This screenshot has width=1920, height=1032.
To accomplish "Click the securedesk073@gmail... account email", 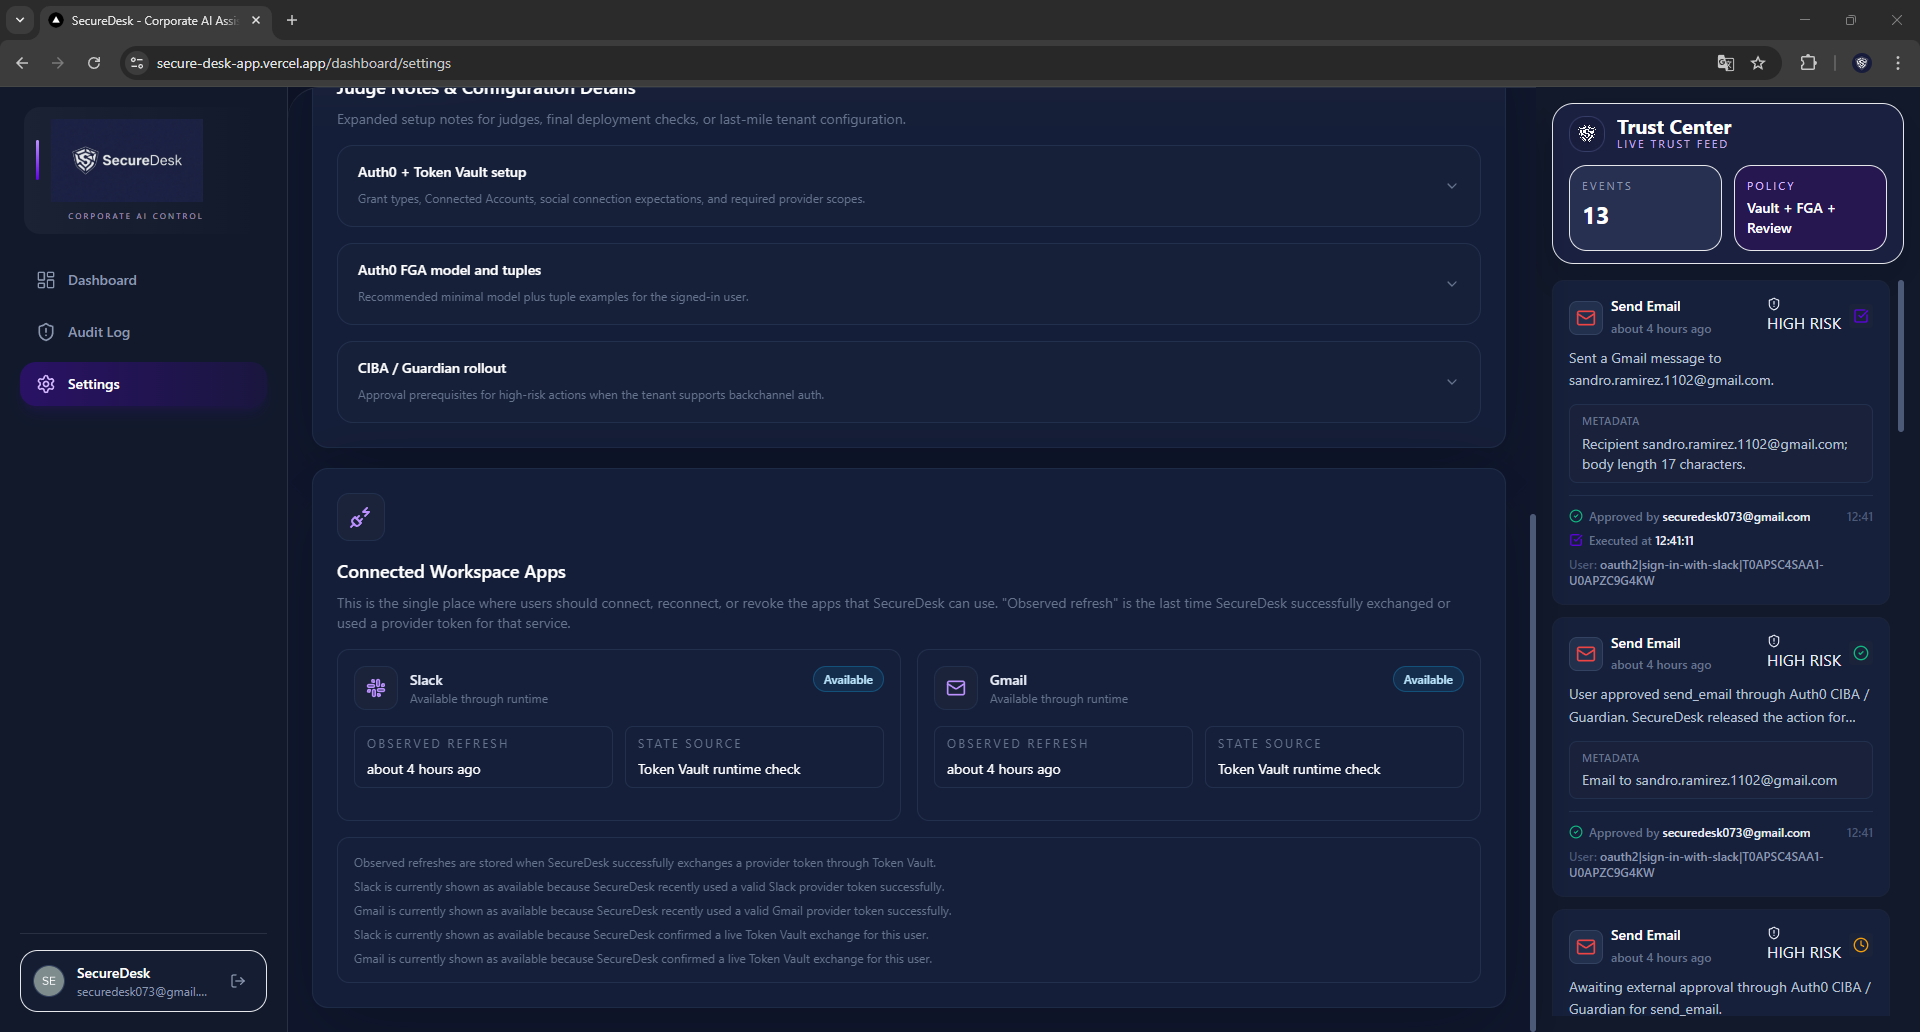I will (x=142, y=992).
